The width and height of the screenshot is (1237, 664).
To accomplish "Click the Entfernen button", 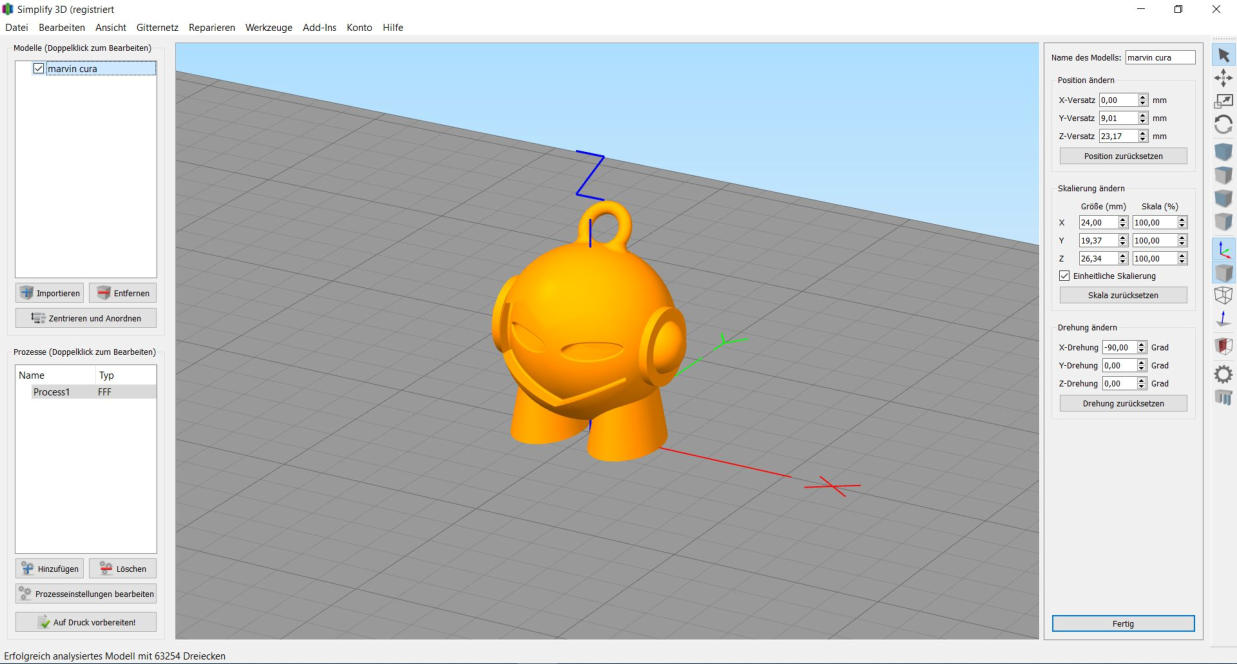I will pyautogui.click(x=123, y=293).
